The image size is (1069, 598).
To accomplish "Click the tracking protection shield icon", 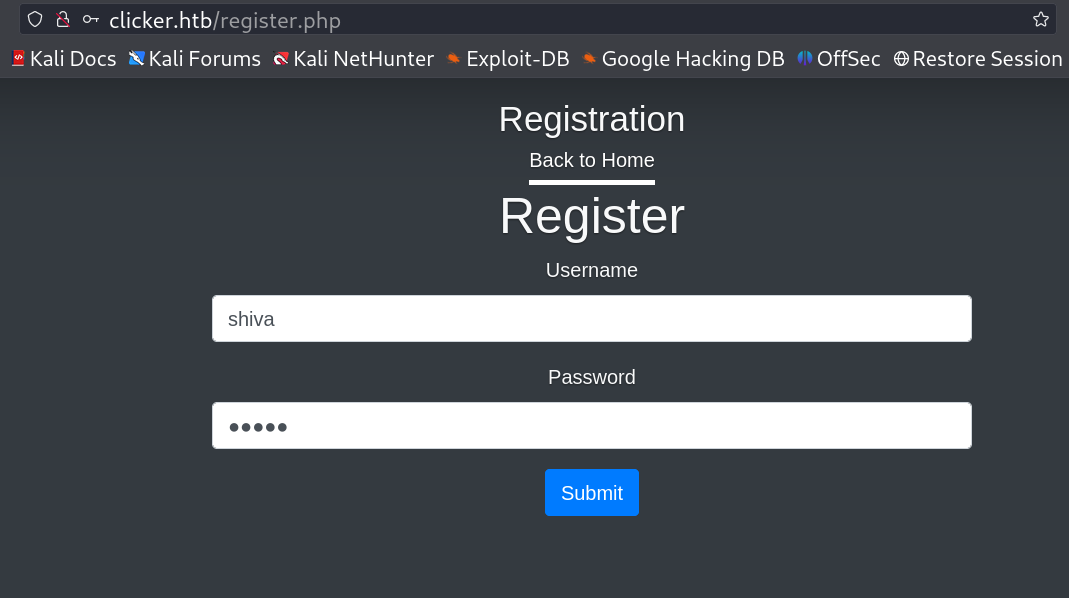I will (x=35, y=19).
